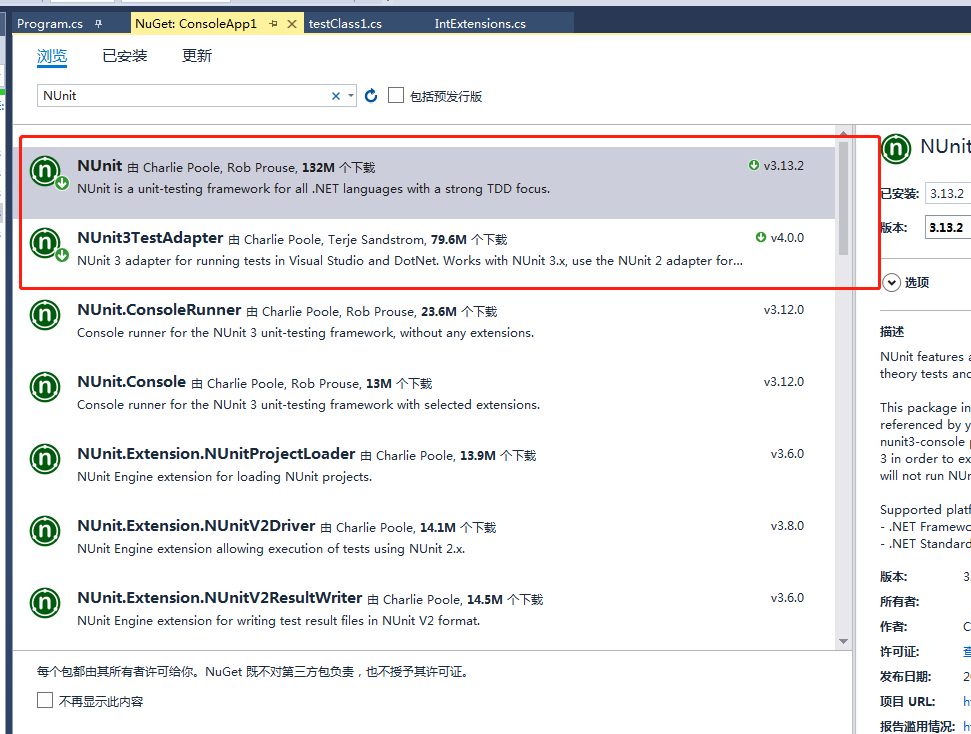Click the 项目 URL label
This screenshot has height=734, width=971.
[907, 702]
